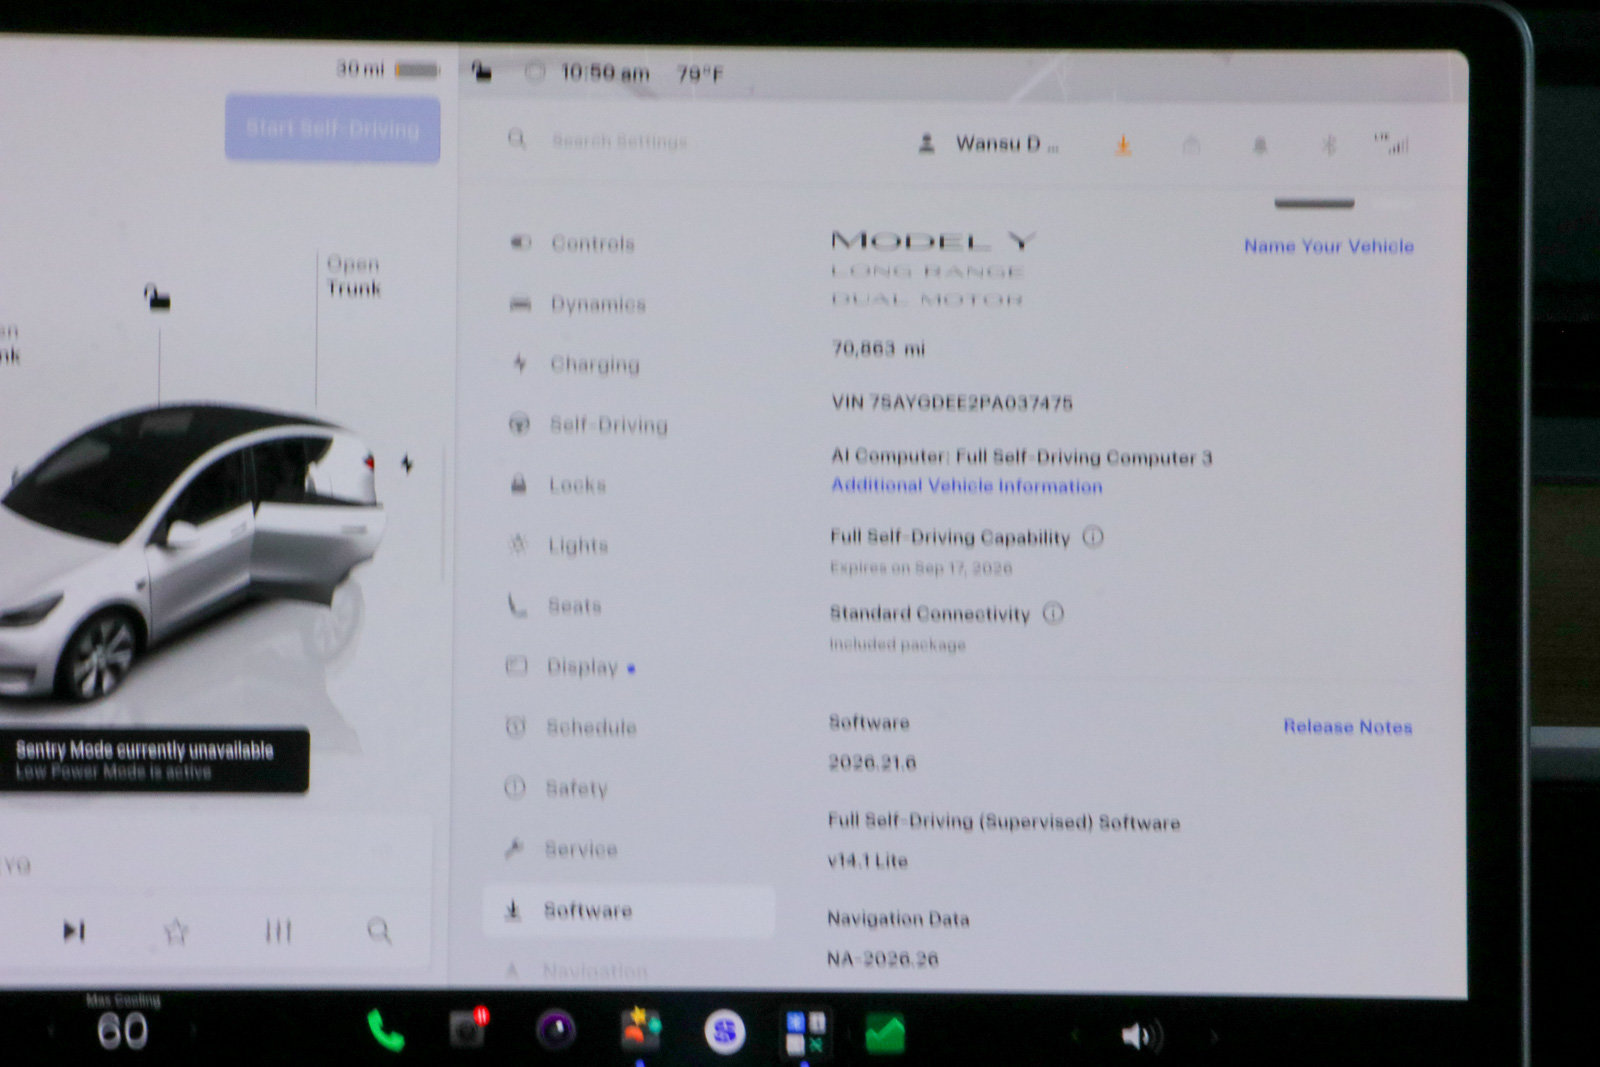Open the HomeLink garage icon
The width and height of the screenshot is (1600, 1067).
tap(1191, 146)
